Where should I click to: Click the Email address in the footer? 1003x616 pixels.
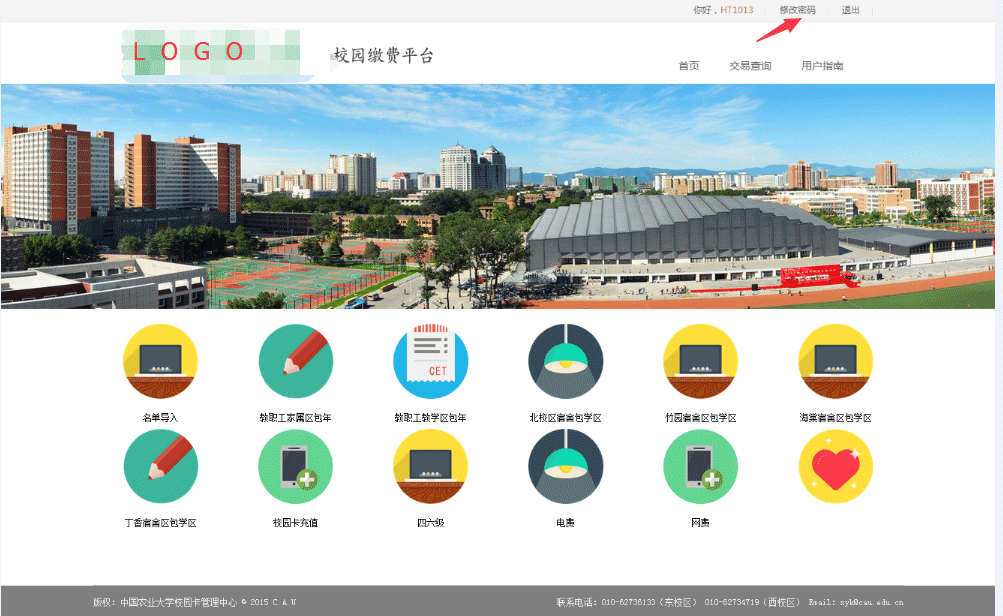[856, 602]
